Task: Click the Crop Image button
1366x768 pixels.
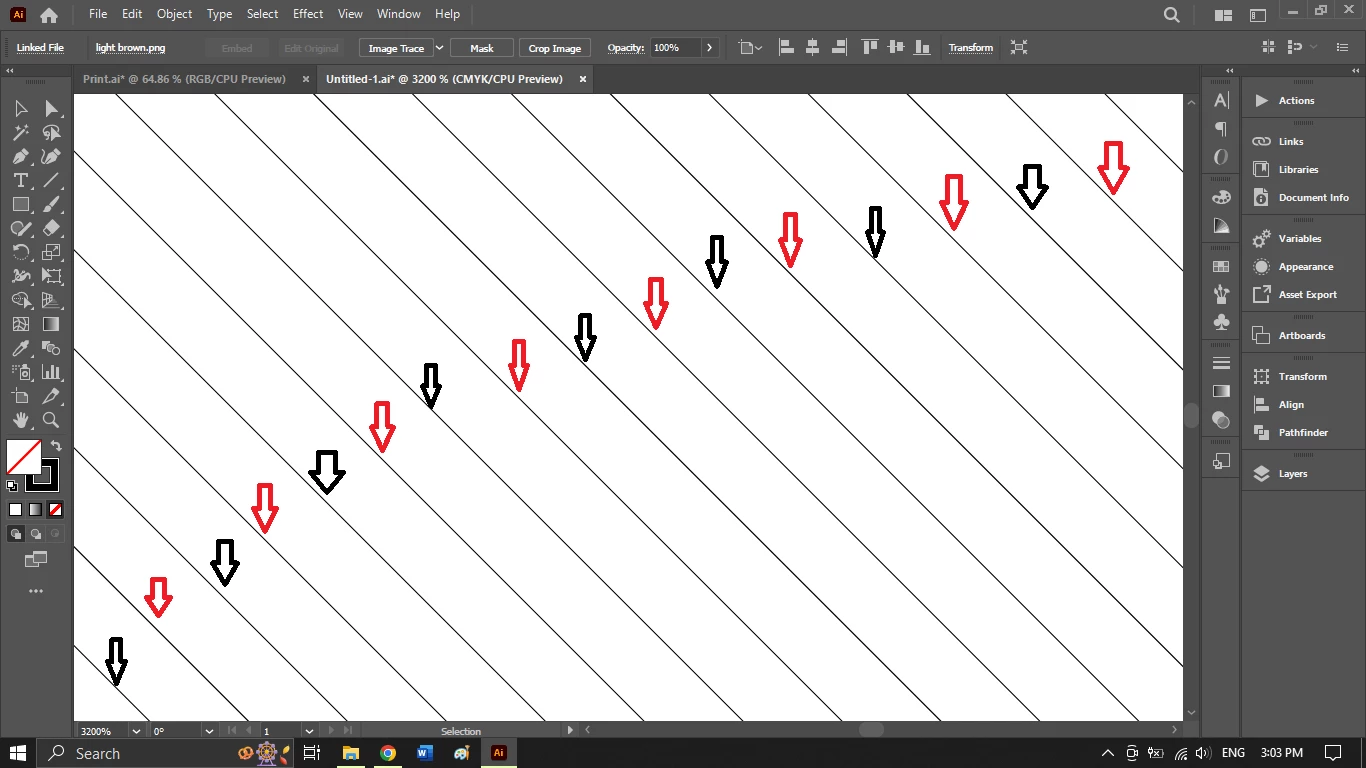Action: pyautogui.click(x=554, y=48)
